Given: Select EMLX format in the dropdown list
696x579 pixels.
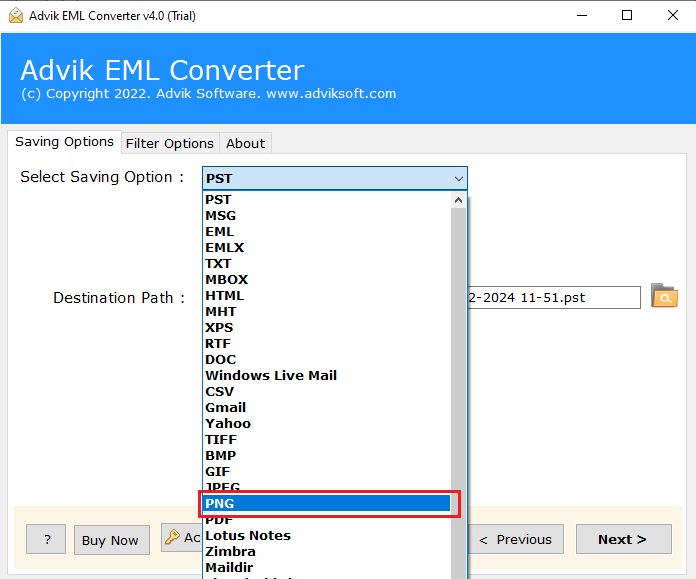Looking at the screenshot, I should (327, 248).
